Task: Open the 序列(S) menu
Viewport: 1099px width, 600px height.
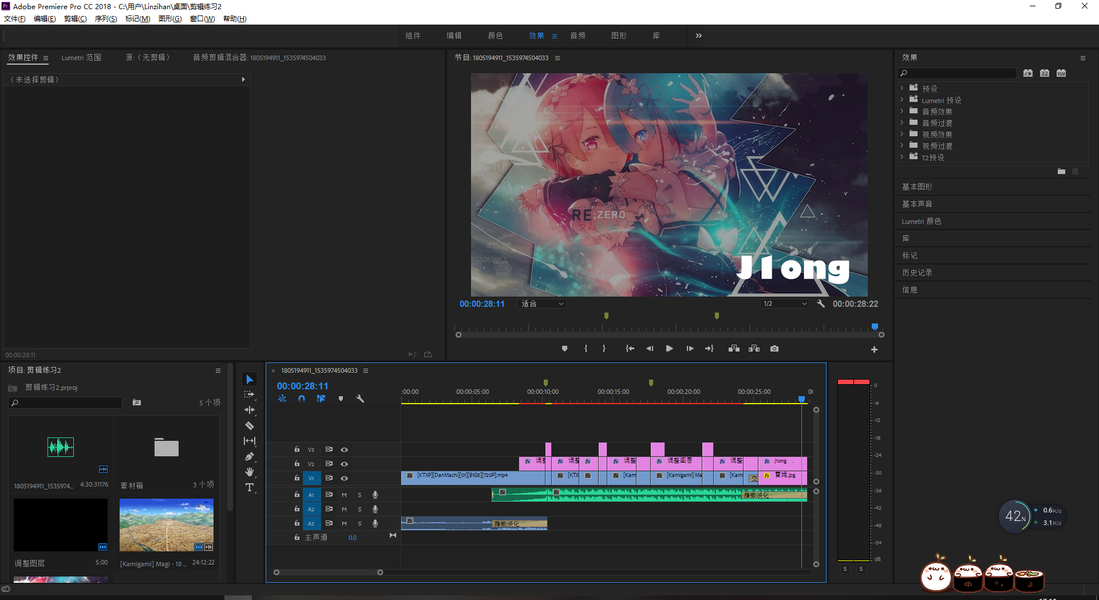Action: 106,18
